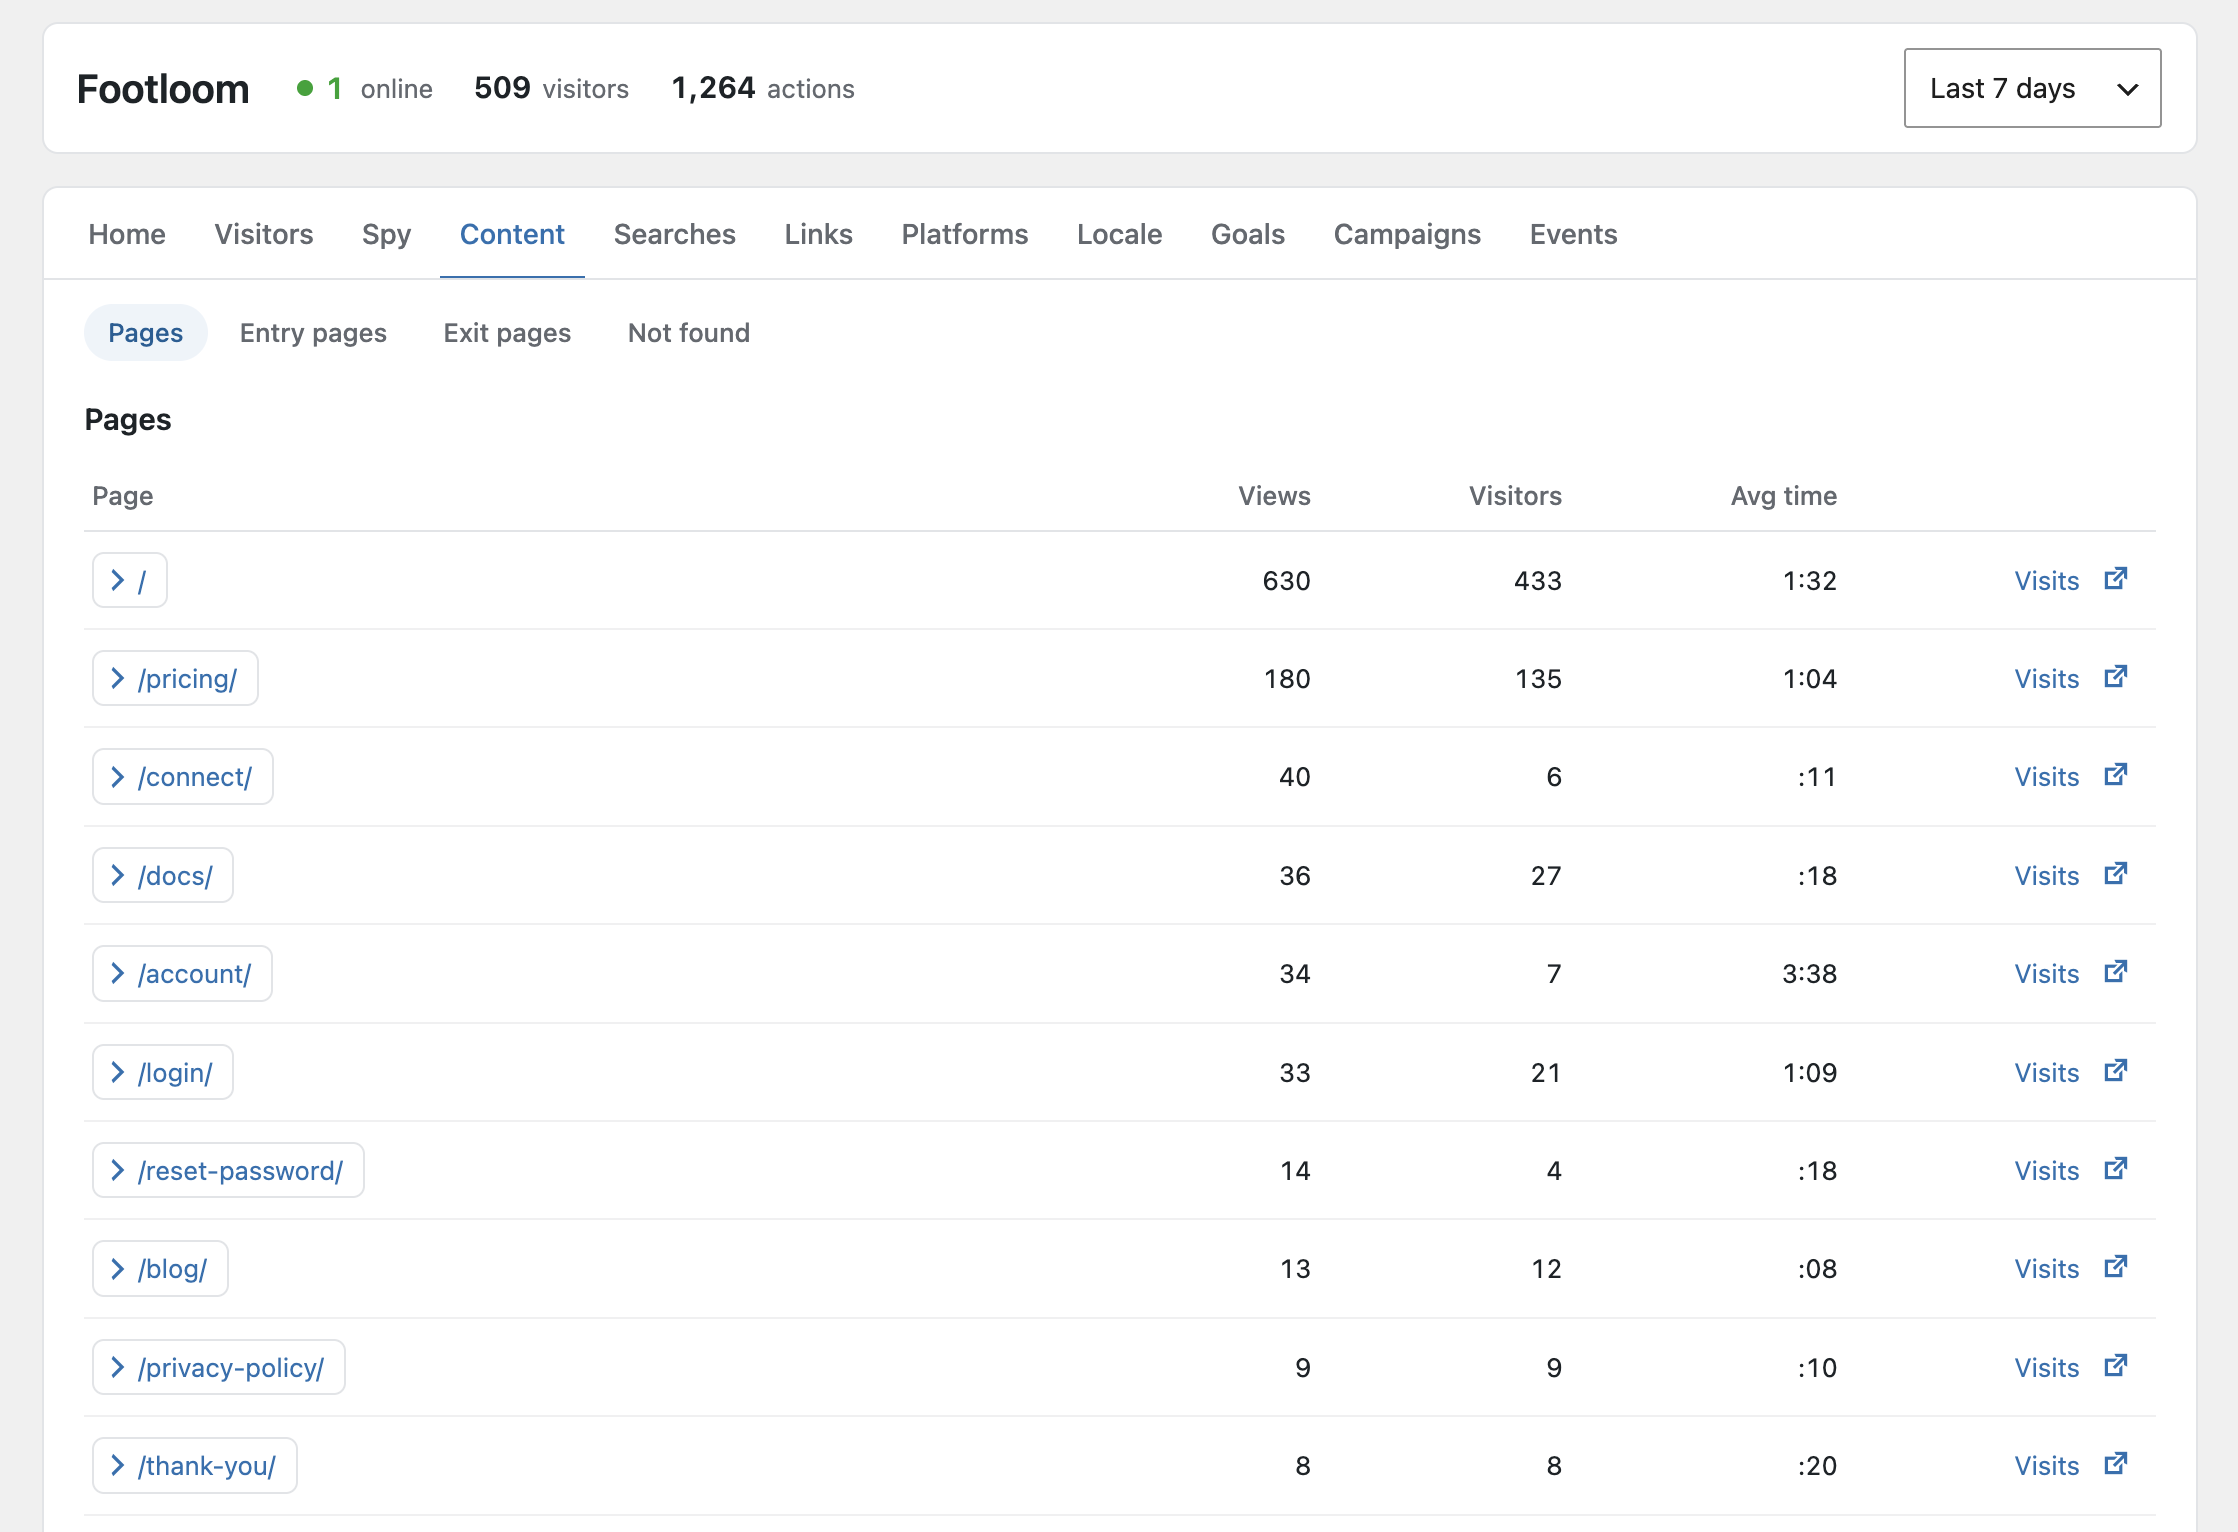Viewport: 2238px width, 1532px height.
Task: Select the Entry pages sub-tab
Action: 313,333
